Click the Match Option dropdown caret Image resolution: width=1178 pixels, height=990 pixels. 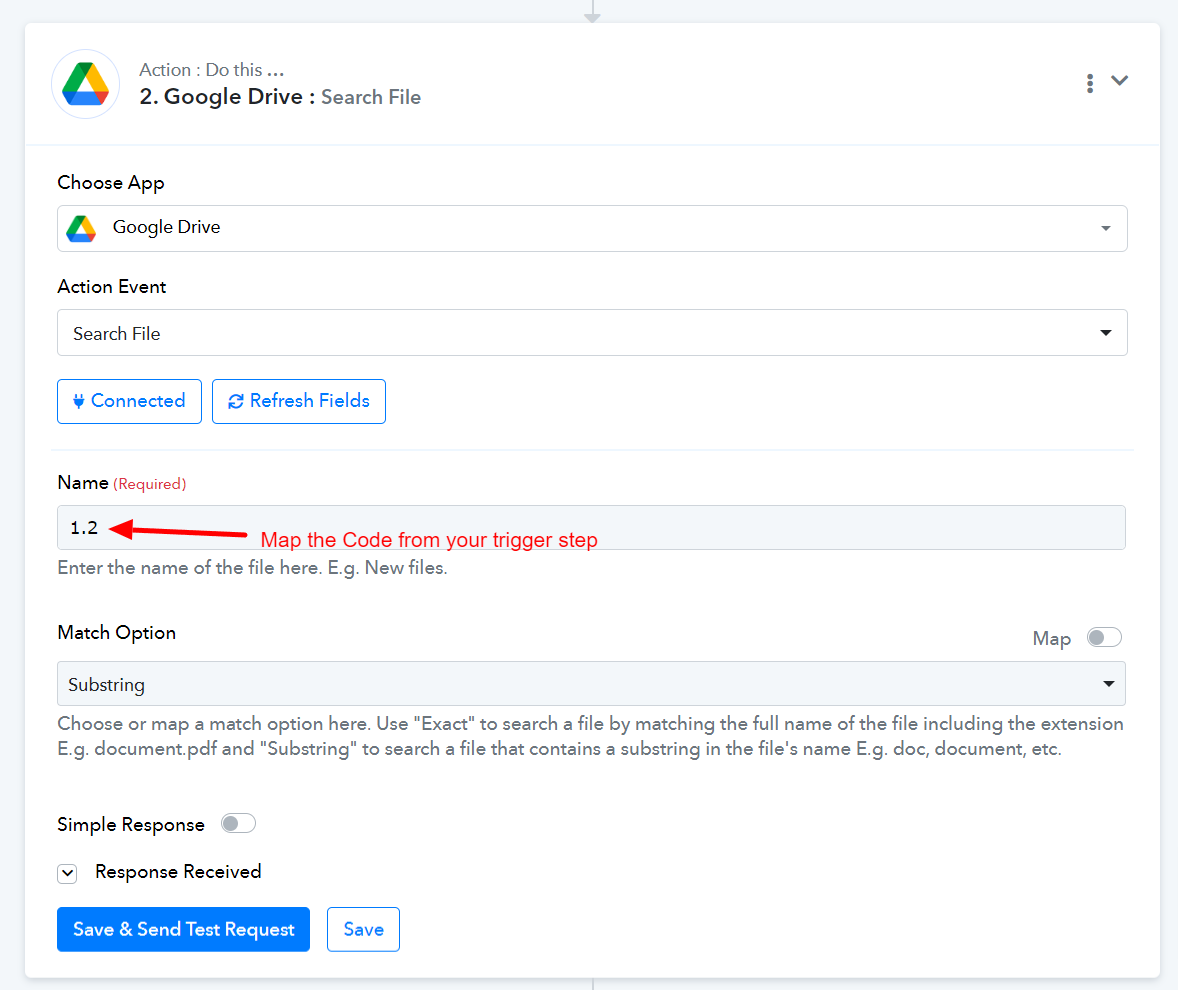coord(1107,684)
